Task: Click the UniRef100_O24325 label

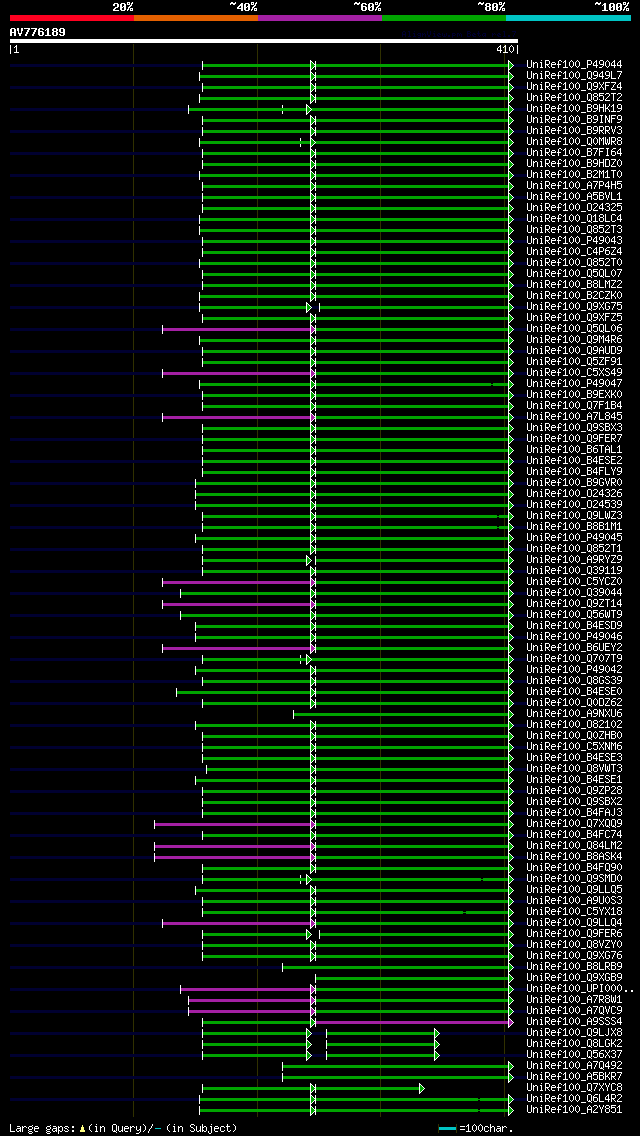Action: [574, 208]
